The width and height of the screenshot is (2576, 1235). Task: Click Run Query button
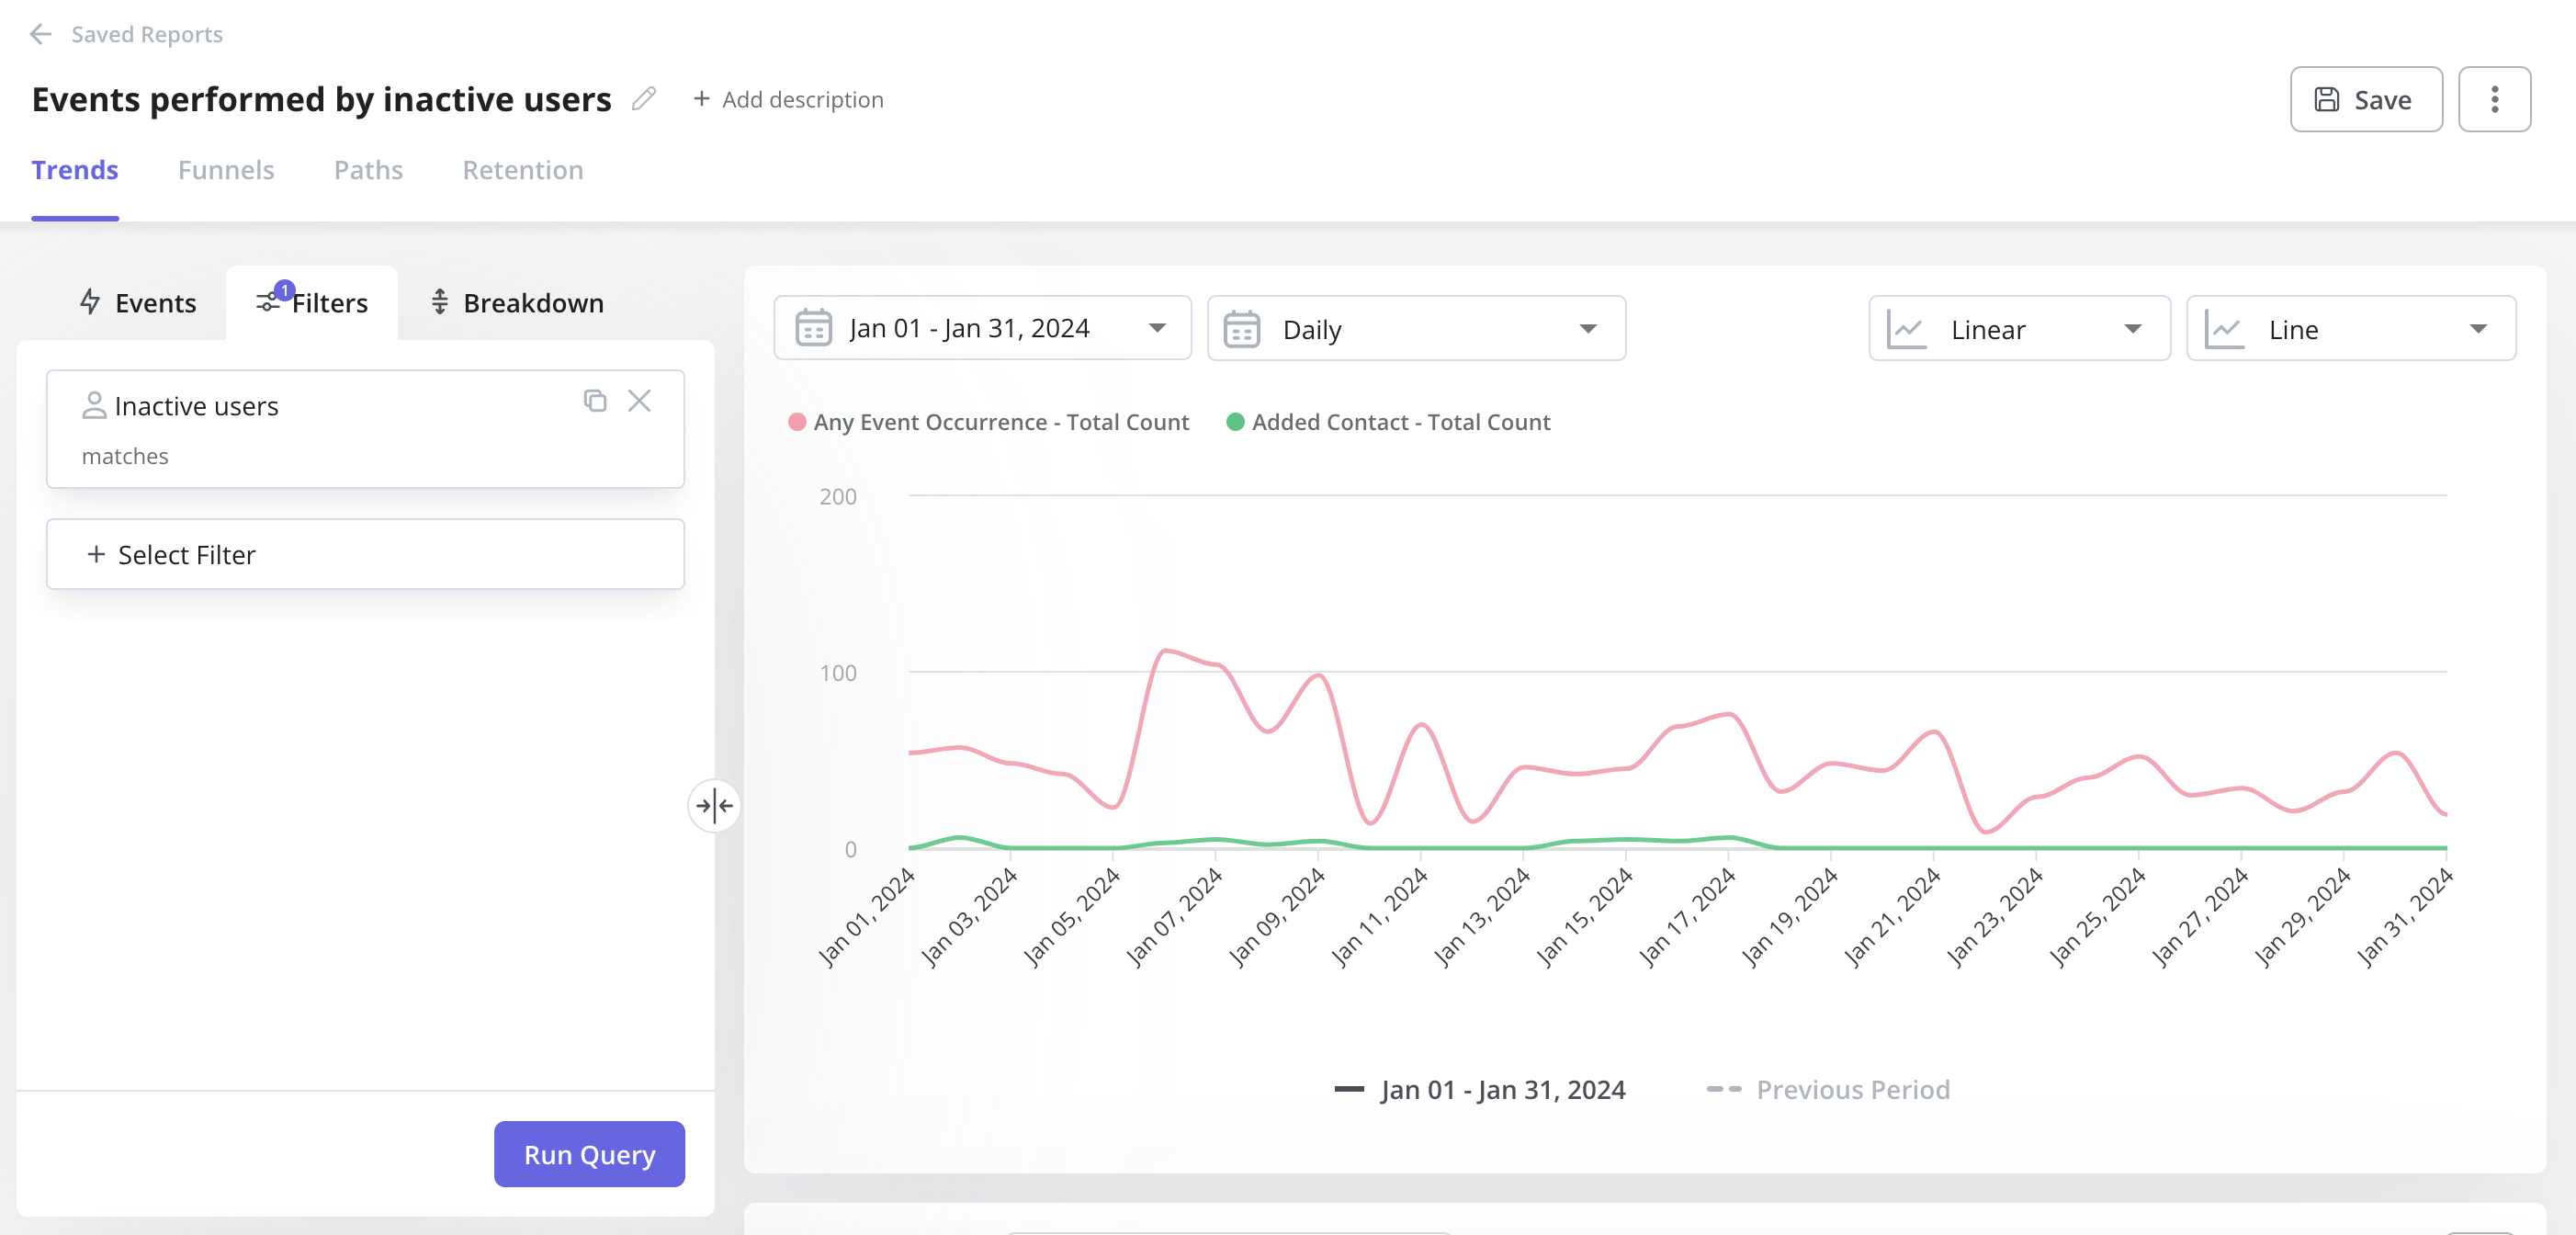click(x=590, y=1153)
